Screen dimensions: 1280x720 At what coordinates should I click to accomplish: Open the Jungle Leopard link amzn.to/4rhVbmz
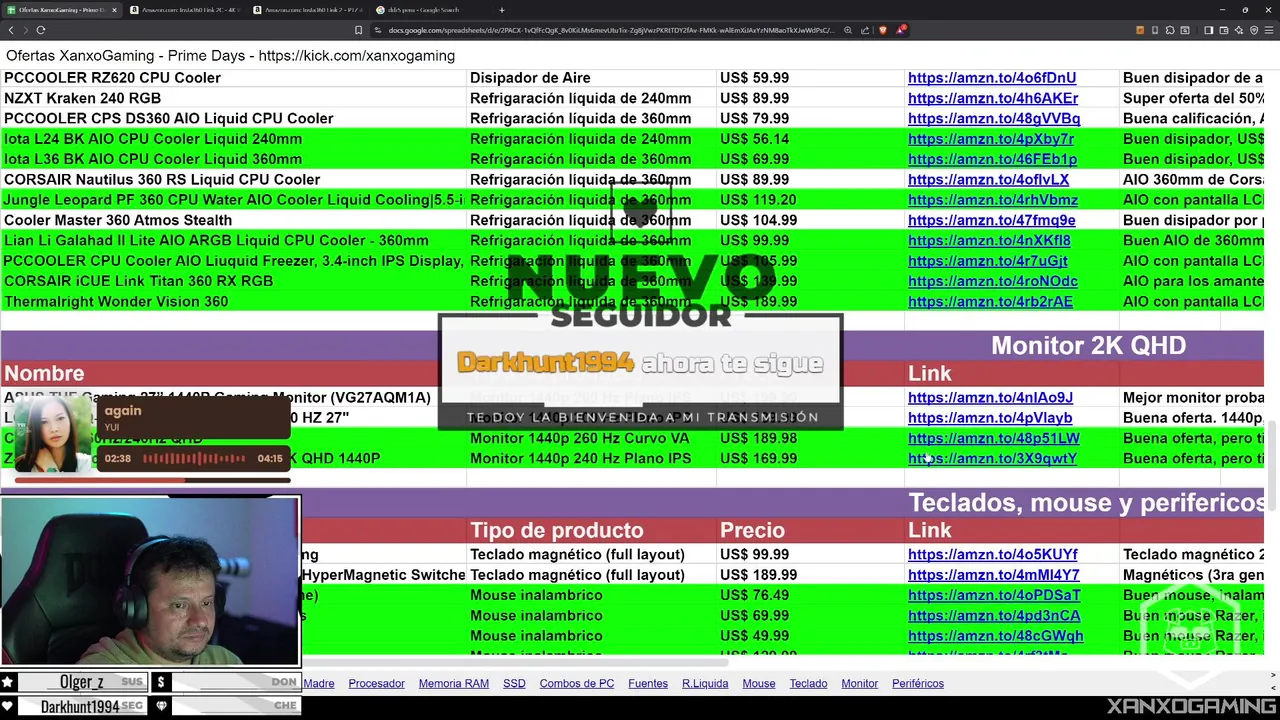pos(993,200)
